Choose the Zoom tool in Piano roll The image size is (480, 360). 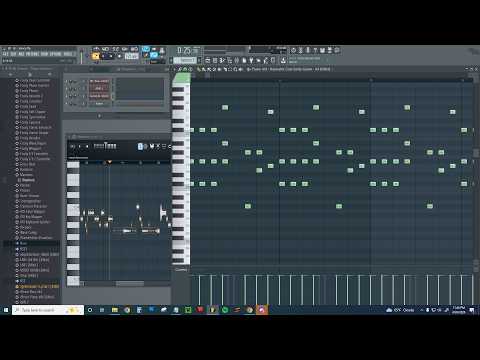235,69
